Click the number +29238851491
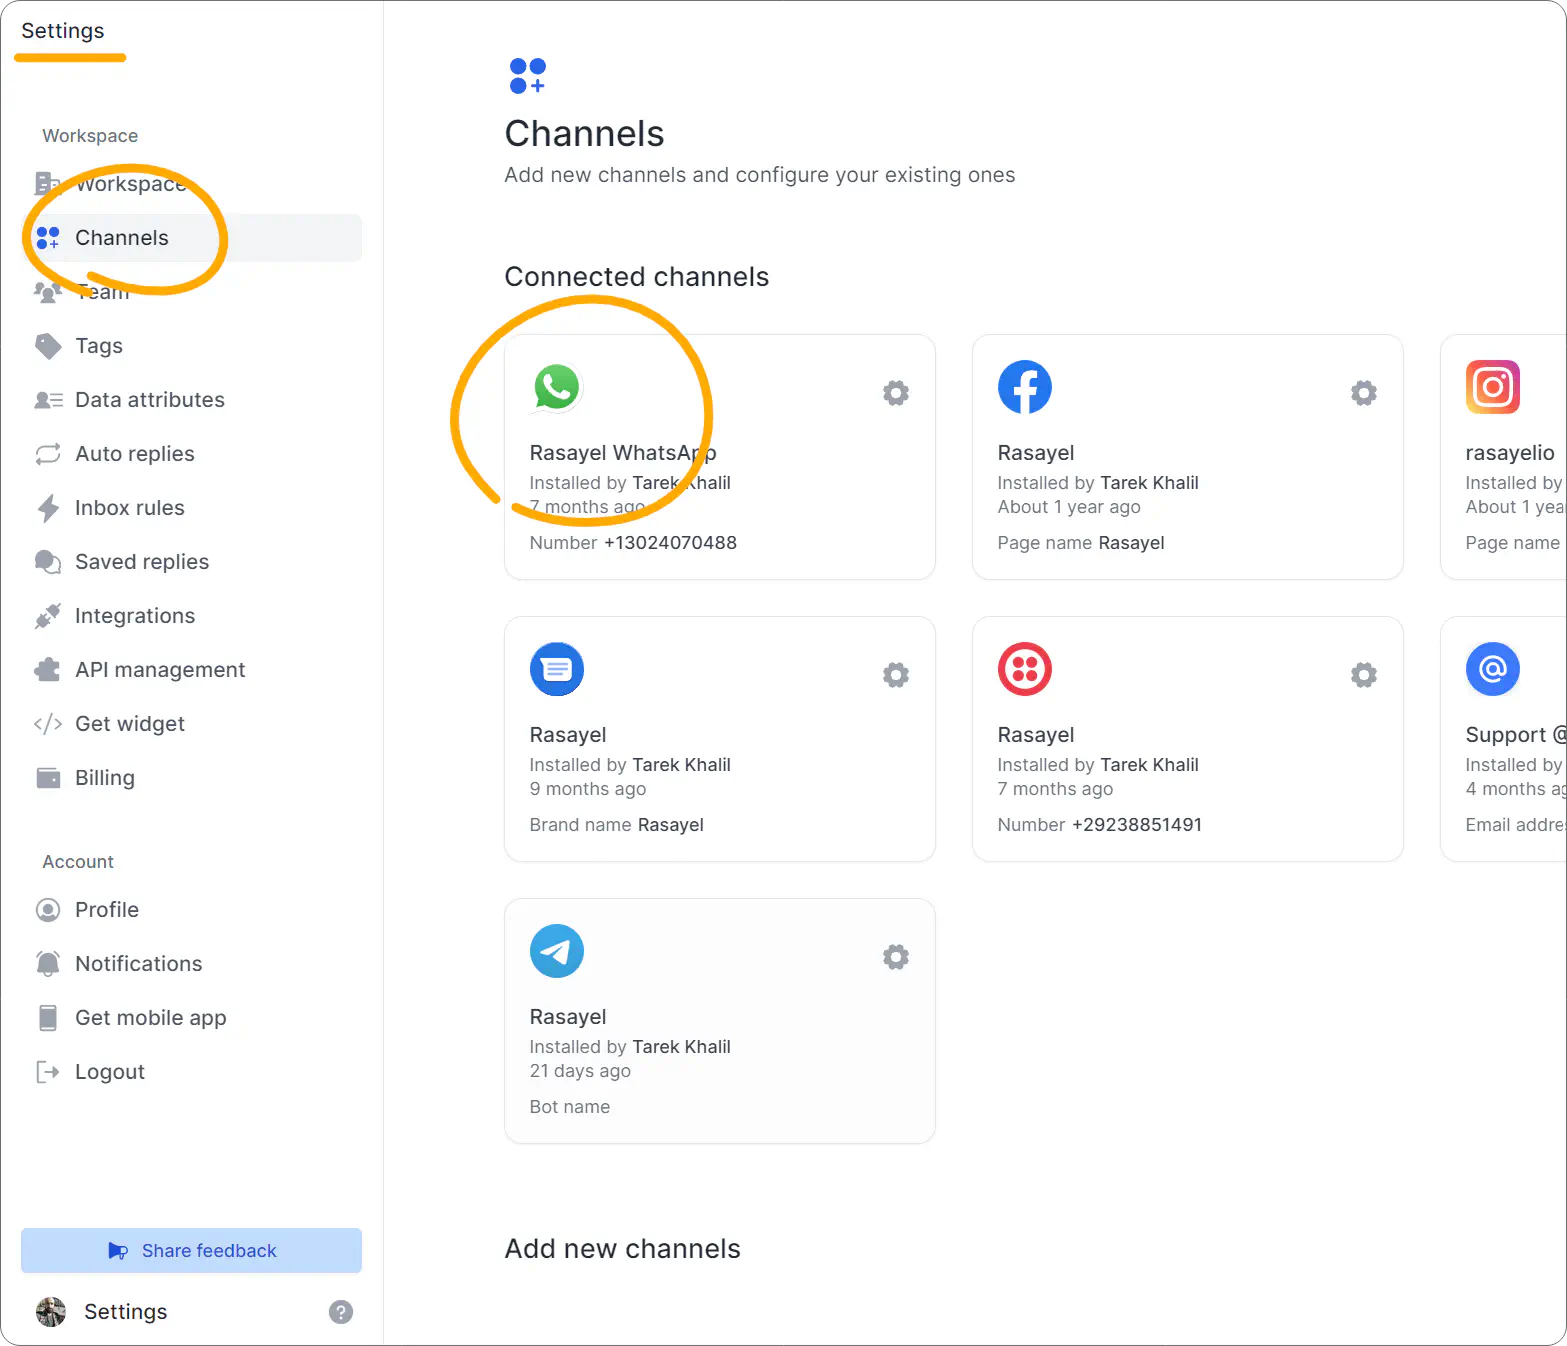 coord(1137,825)
